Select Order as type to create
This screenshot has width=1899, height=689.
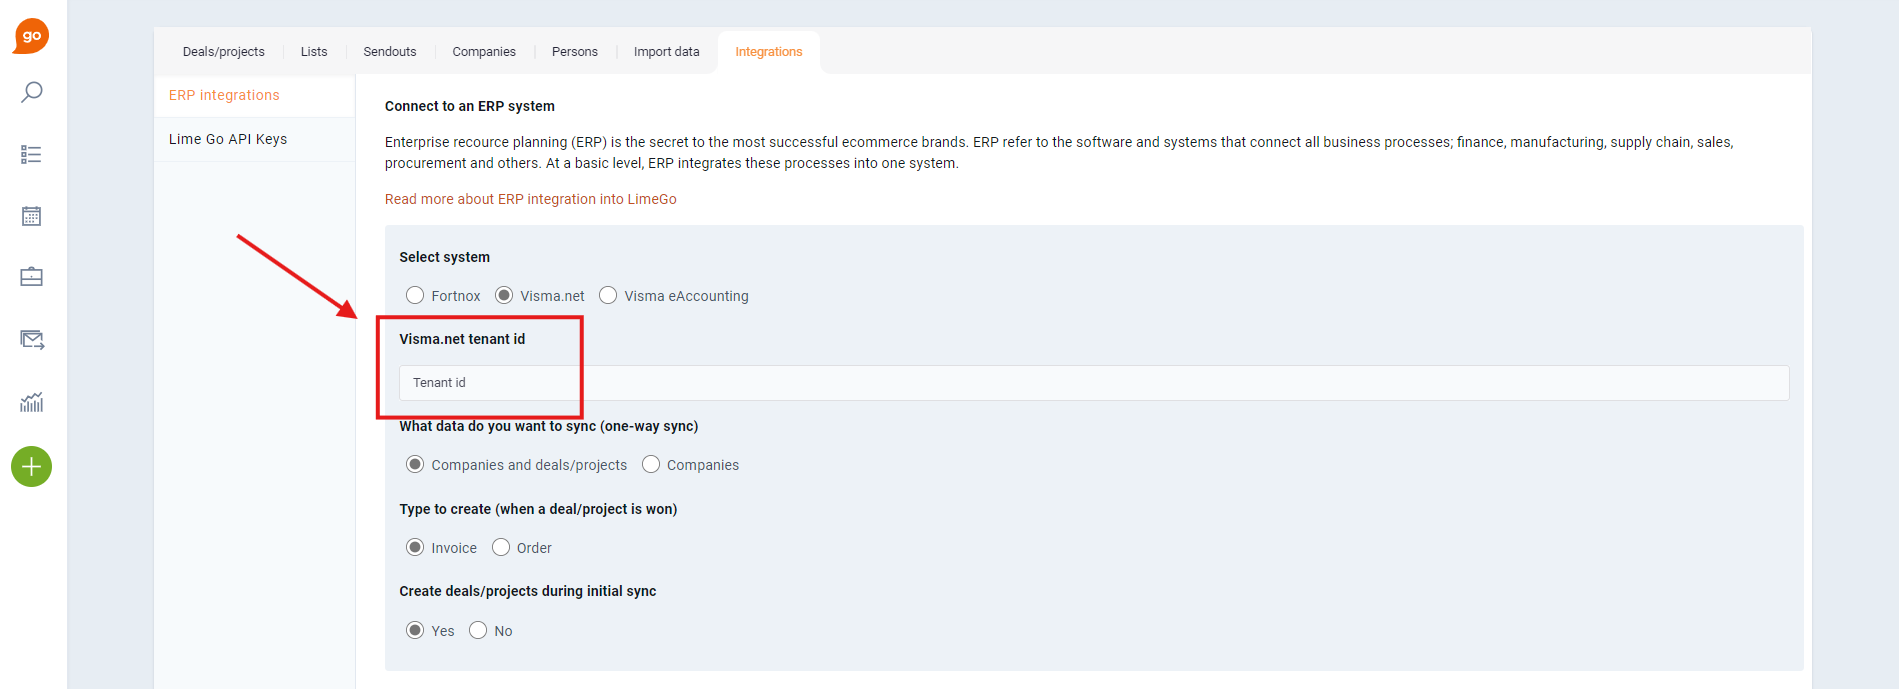click(x=501, y=547)
